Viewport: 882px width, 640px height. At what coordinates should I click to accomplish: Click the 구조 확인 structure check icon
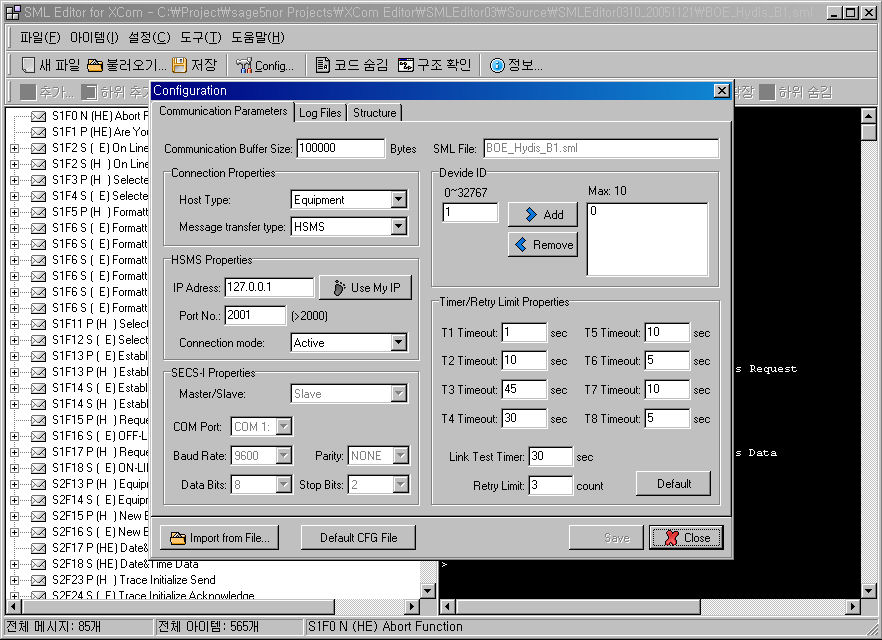coord(406,66)
